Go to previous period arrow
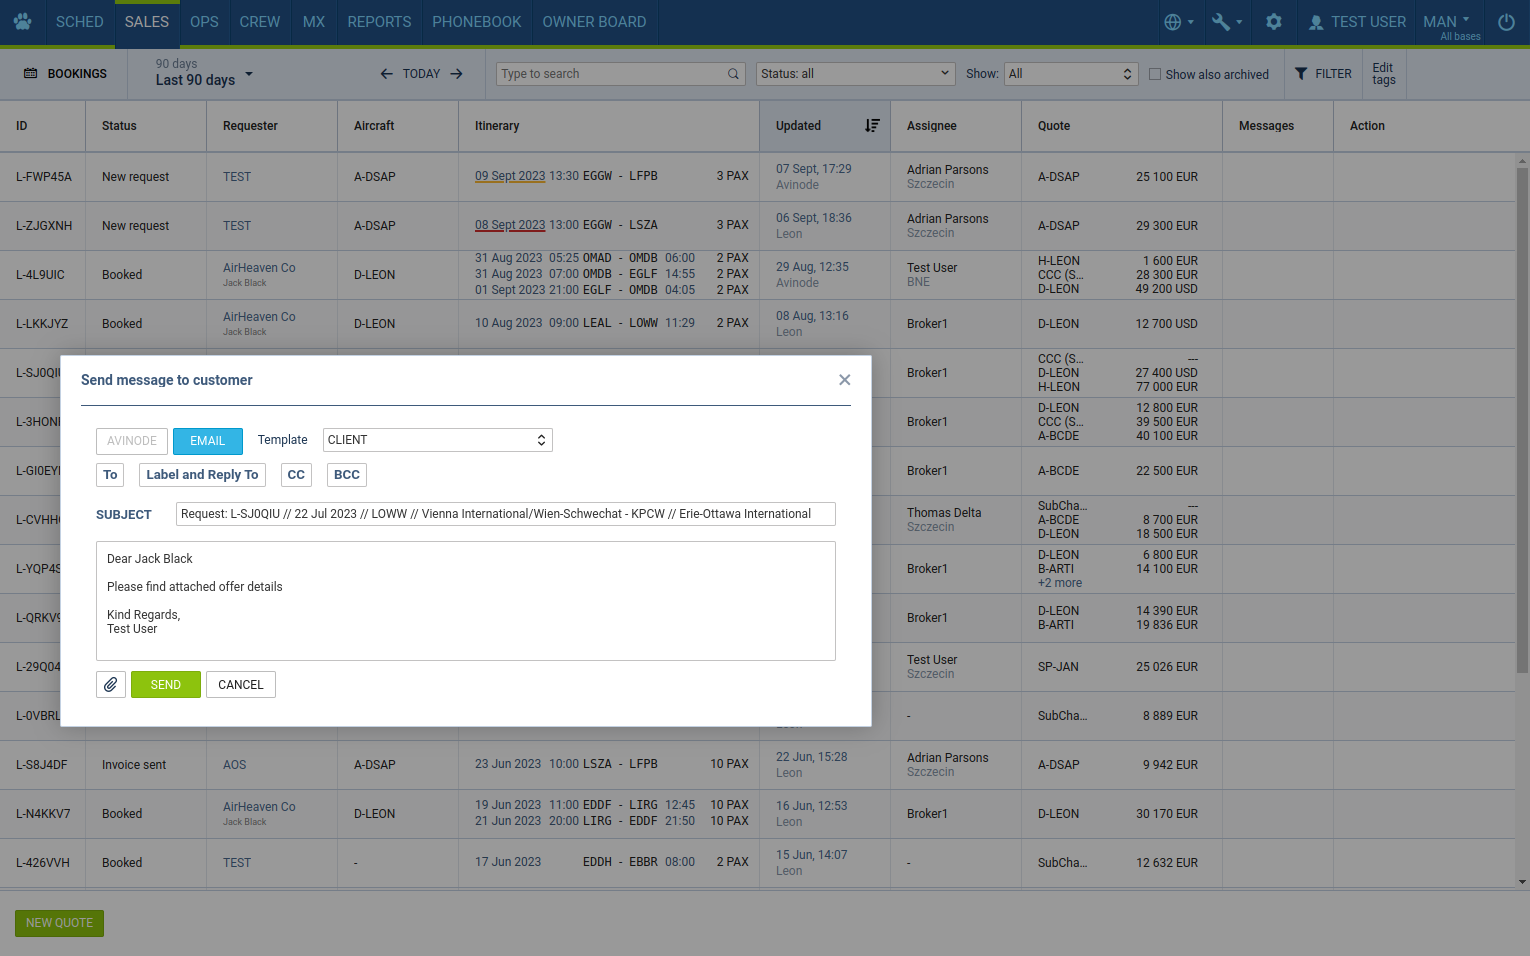Image resolution: width=1530 pixels, height=956 pixels. 387,74
